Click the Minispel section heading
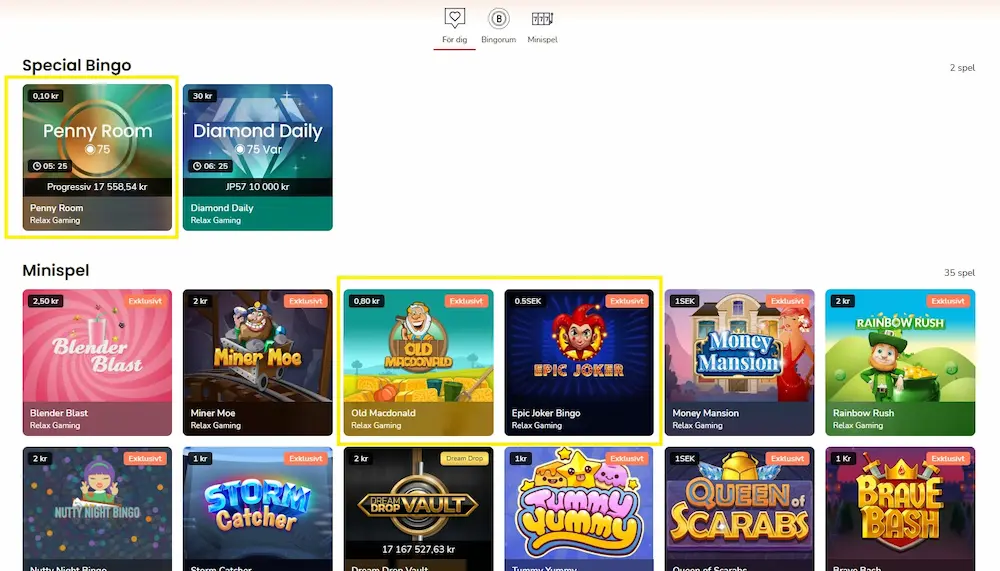Image resolution: width=1000 pixels, height=571 pixels. [x=55, y=271]
